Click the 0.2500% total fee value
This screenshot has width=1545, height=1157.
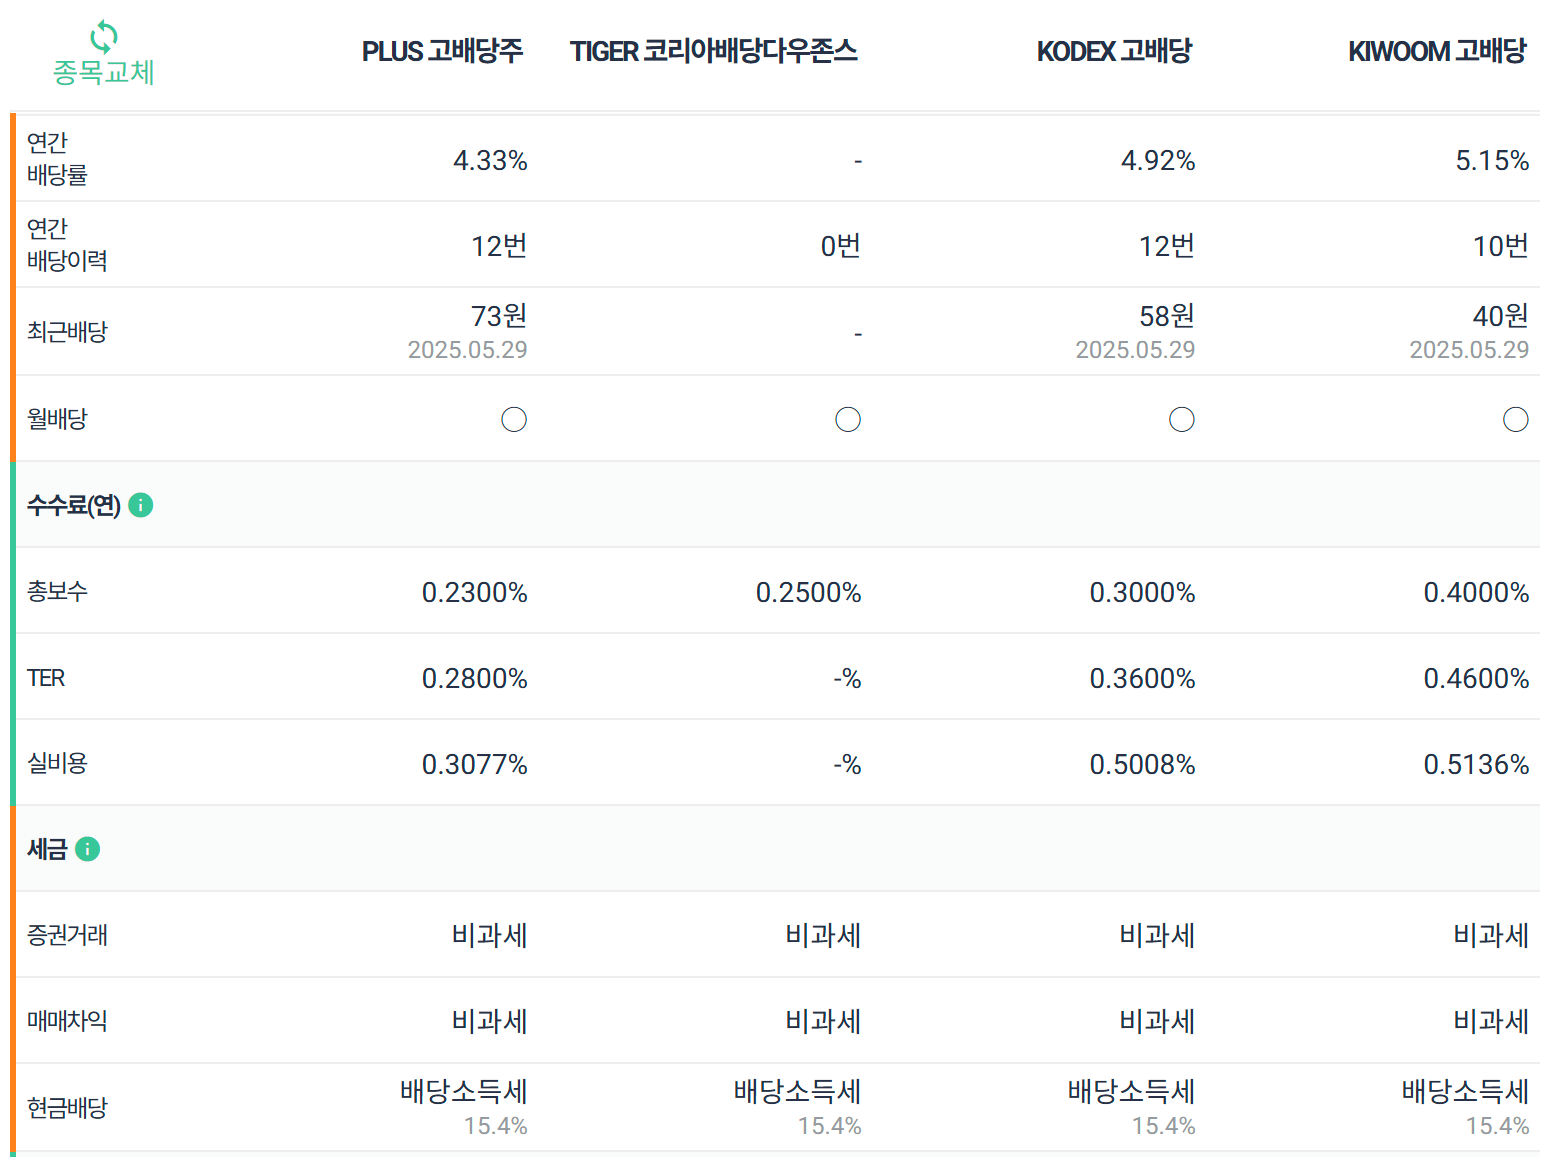coord(809,592)
